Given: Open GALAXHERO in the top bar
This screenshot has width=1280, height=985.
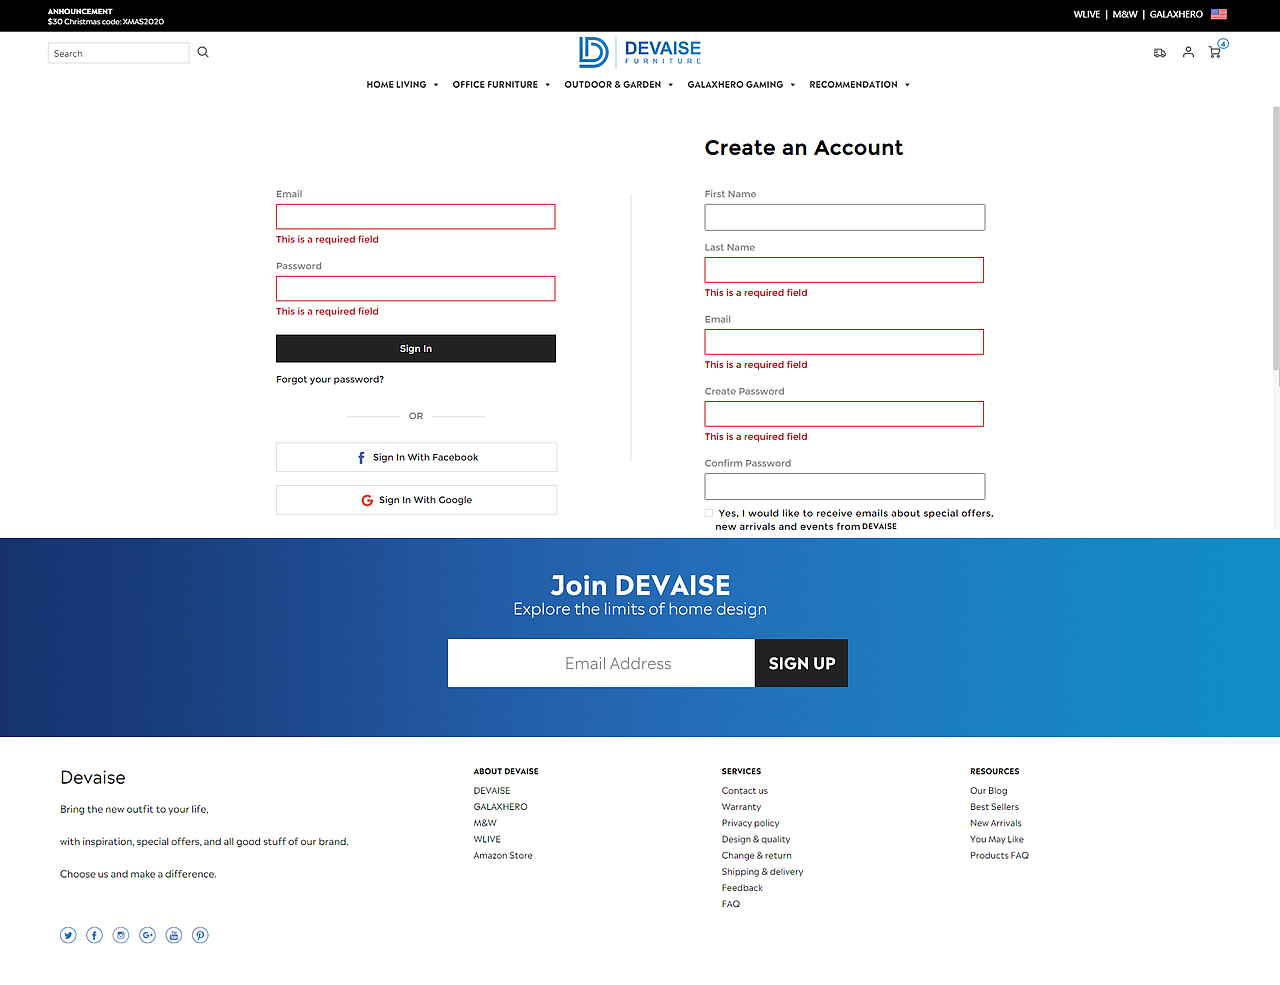Looking at the screenshot, I should pos(1176,14).
